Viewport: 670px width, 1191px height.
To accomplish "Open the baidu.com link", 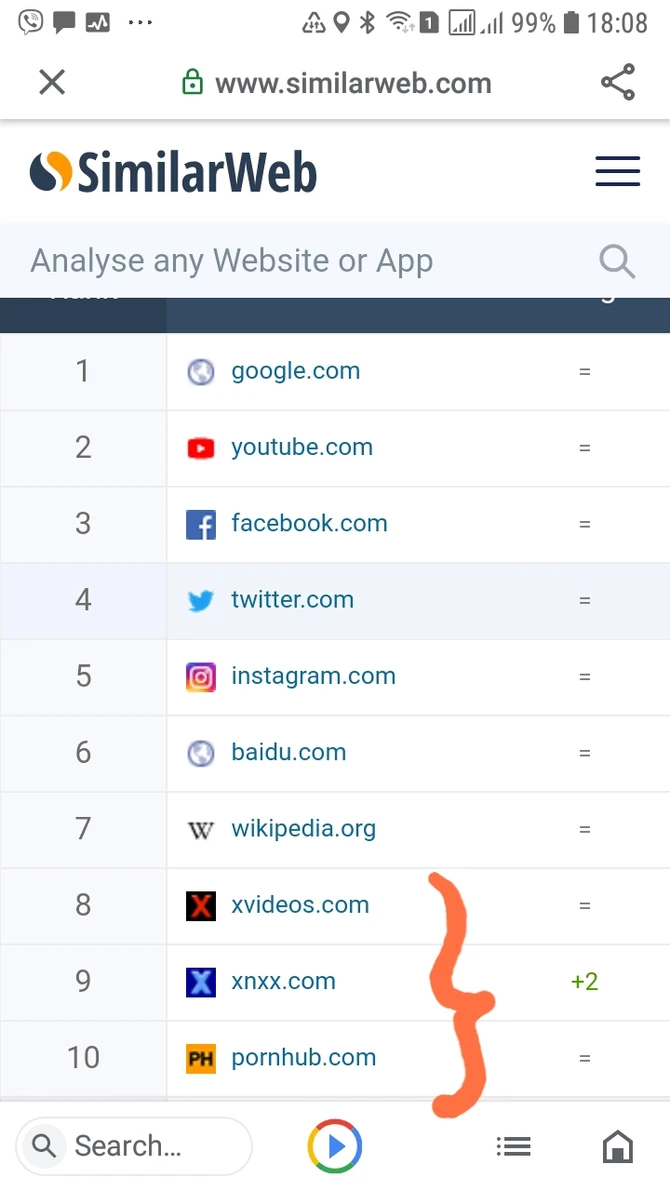I will click(x=288, y=753).
